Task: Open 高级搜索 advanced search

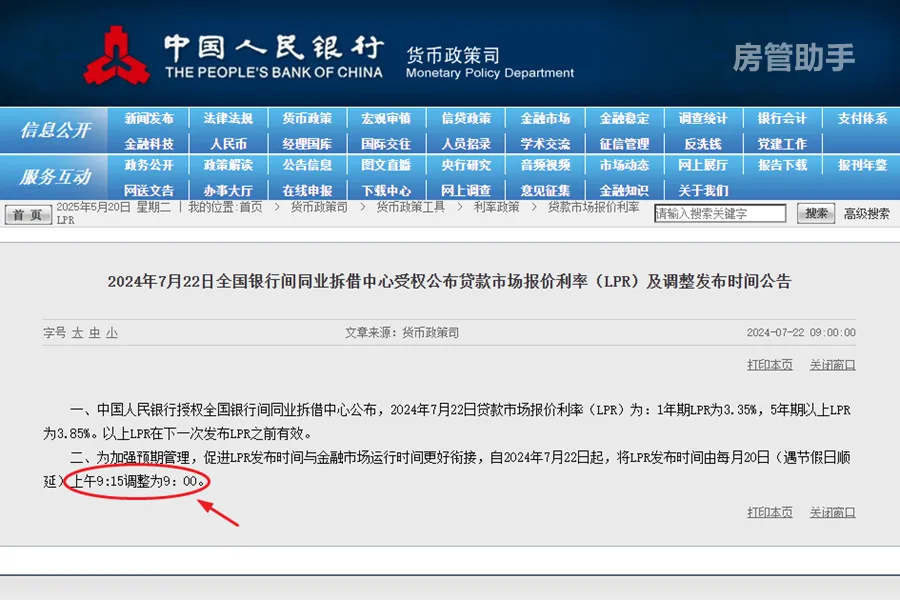Action: click(x=866, y=213)
